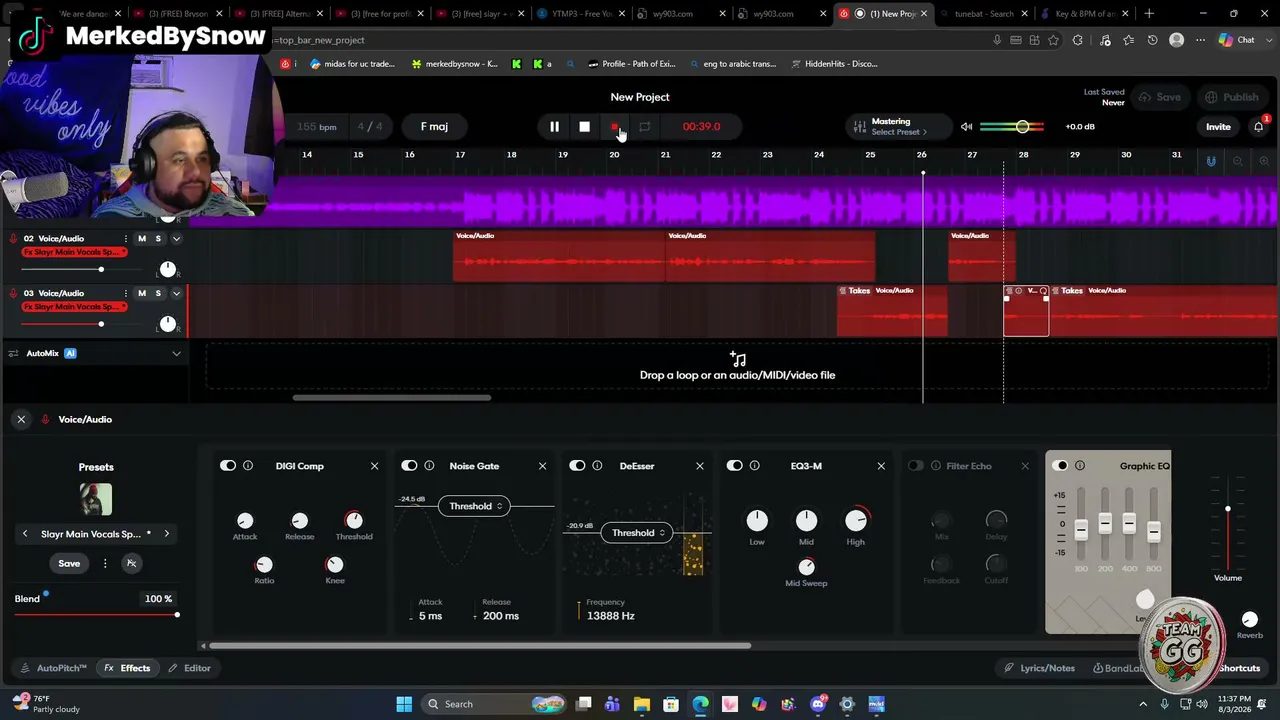Open track 03 three-dot menu
1280x720 pixels.
pyautogui.click(x=125, y=293)
